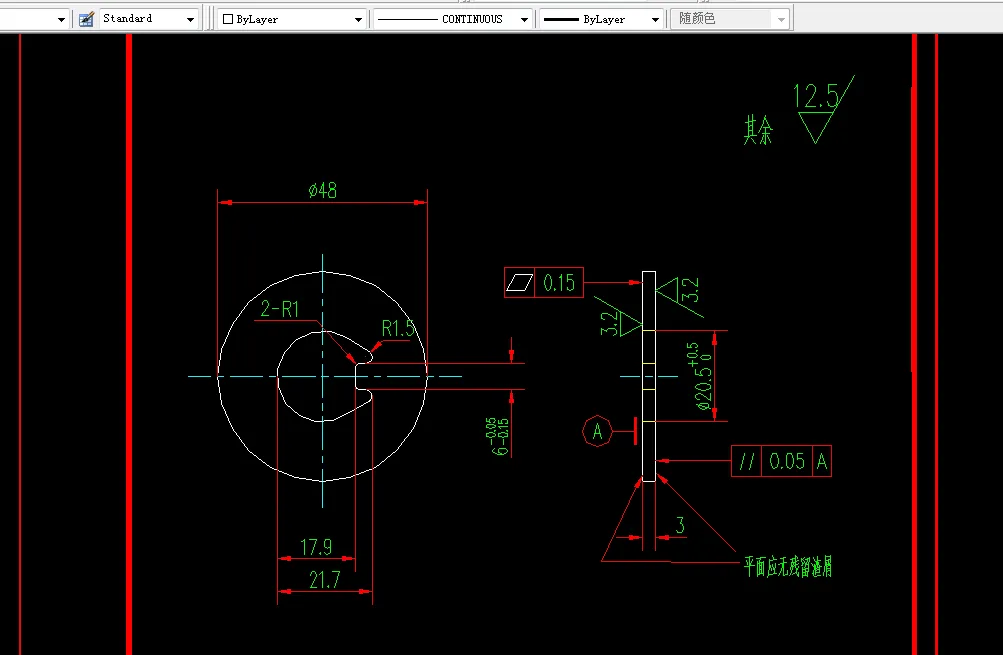
Task: Click the circled datum A marker
Action: click(x=597, y=431)
